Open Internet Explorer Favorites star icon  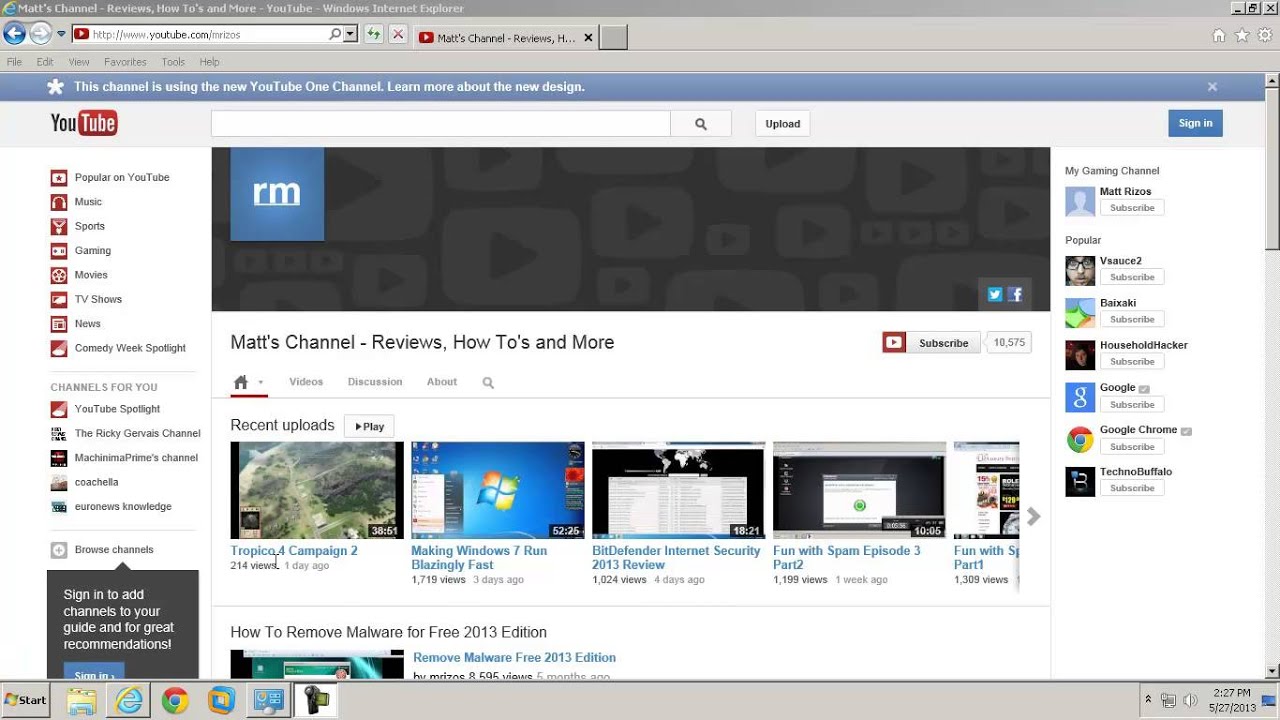point(1242,35)
